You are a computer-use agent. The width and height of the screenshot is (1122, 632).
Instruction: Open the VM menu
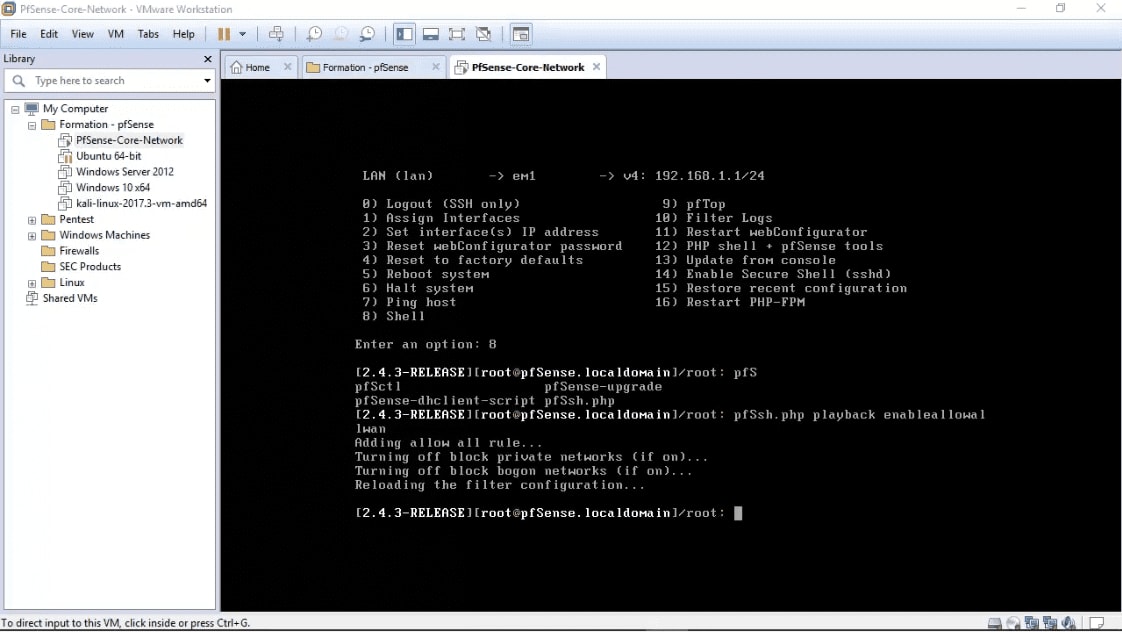pyautogui.click(x=115, y=34)
